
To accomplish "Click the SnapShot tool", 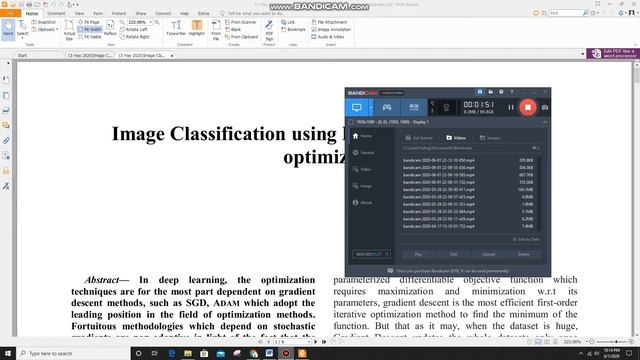I will point(44,22).
